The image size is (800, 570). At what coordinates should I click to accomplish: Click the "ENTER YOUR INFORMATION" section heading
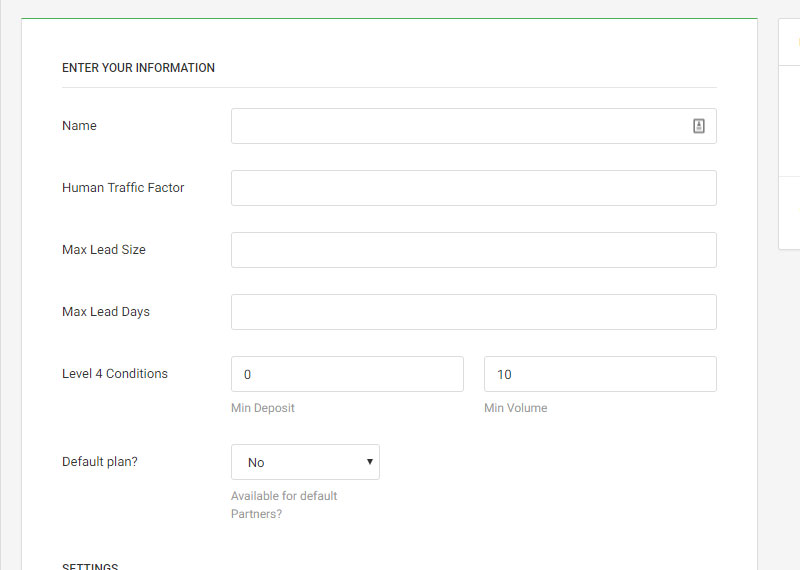pyautogui.click(x=138, y=68)
